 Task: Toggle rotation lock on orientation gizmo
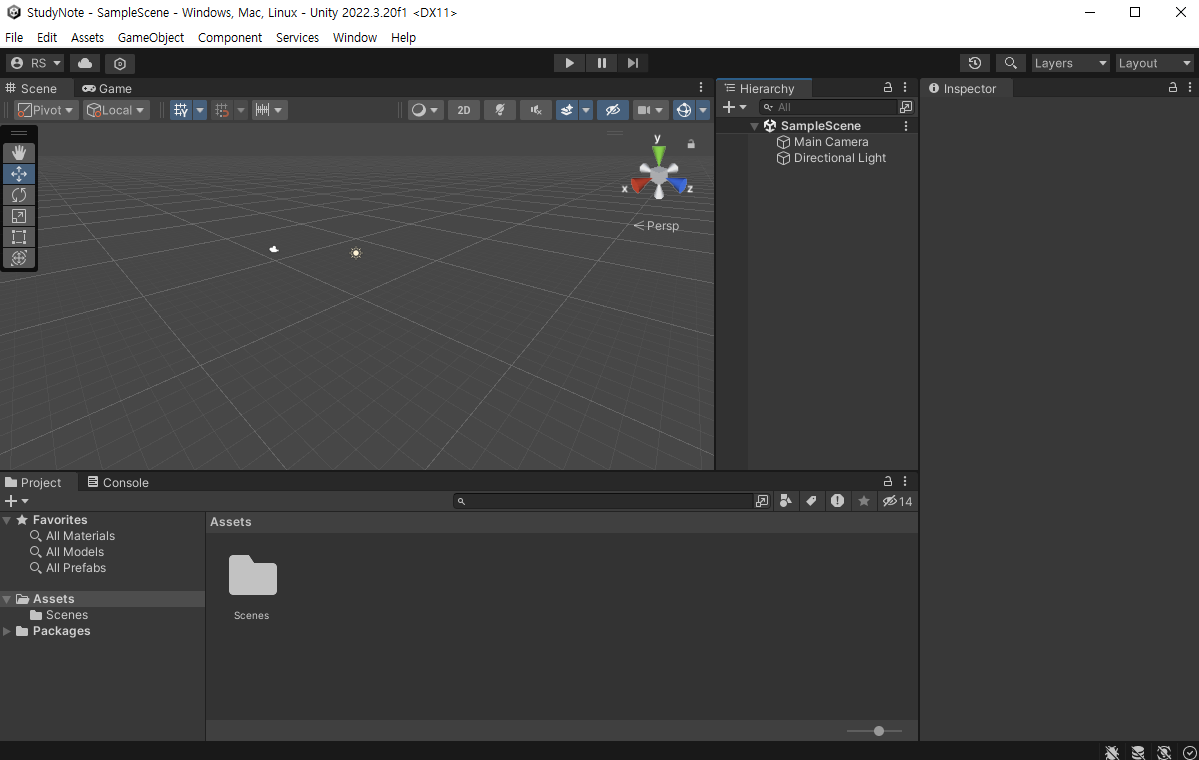coord(690,144)
